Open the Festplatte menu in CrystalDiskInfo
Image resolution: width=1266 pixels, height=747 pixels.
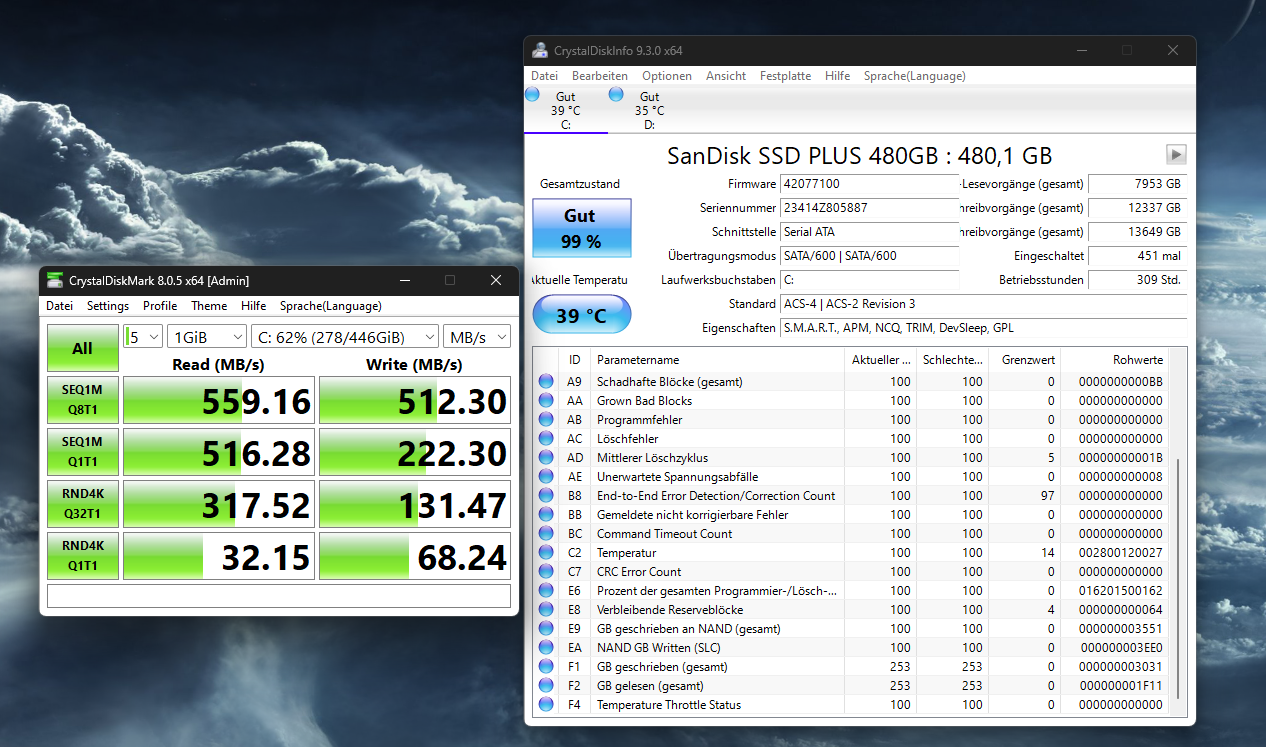pos(785,76)
